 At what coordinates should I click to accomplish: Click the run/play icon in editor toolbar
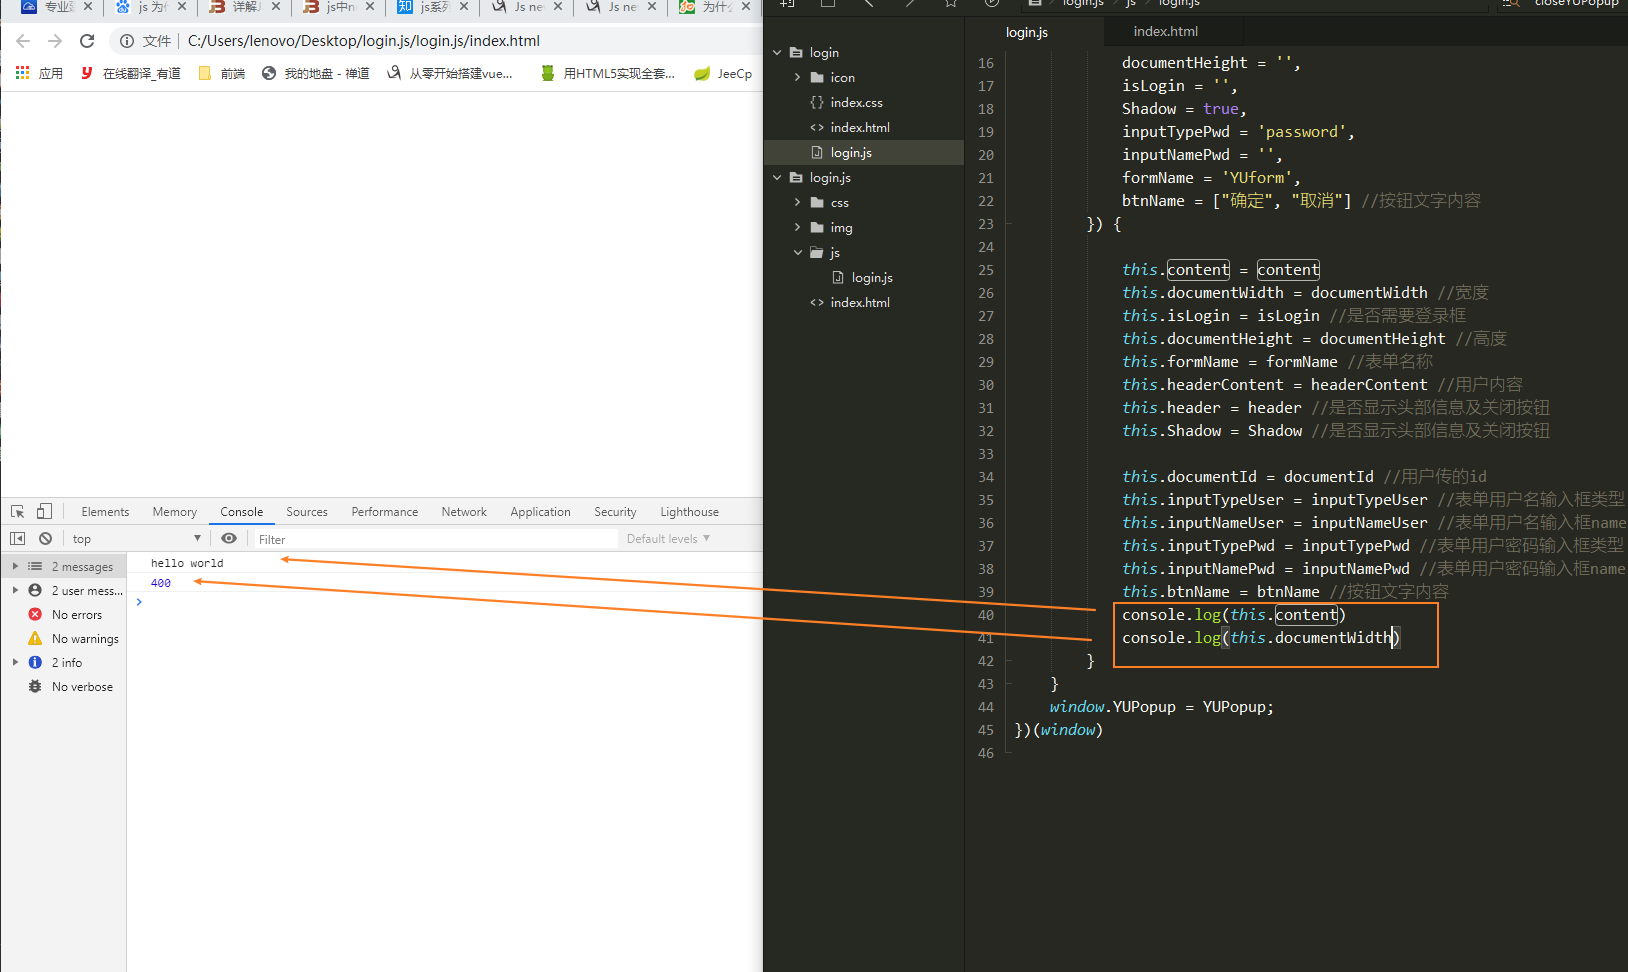pos(990,3)
